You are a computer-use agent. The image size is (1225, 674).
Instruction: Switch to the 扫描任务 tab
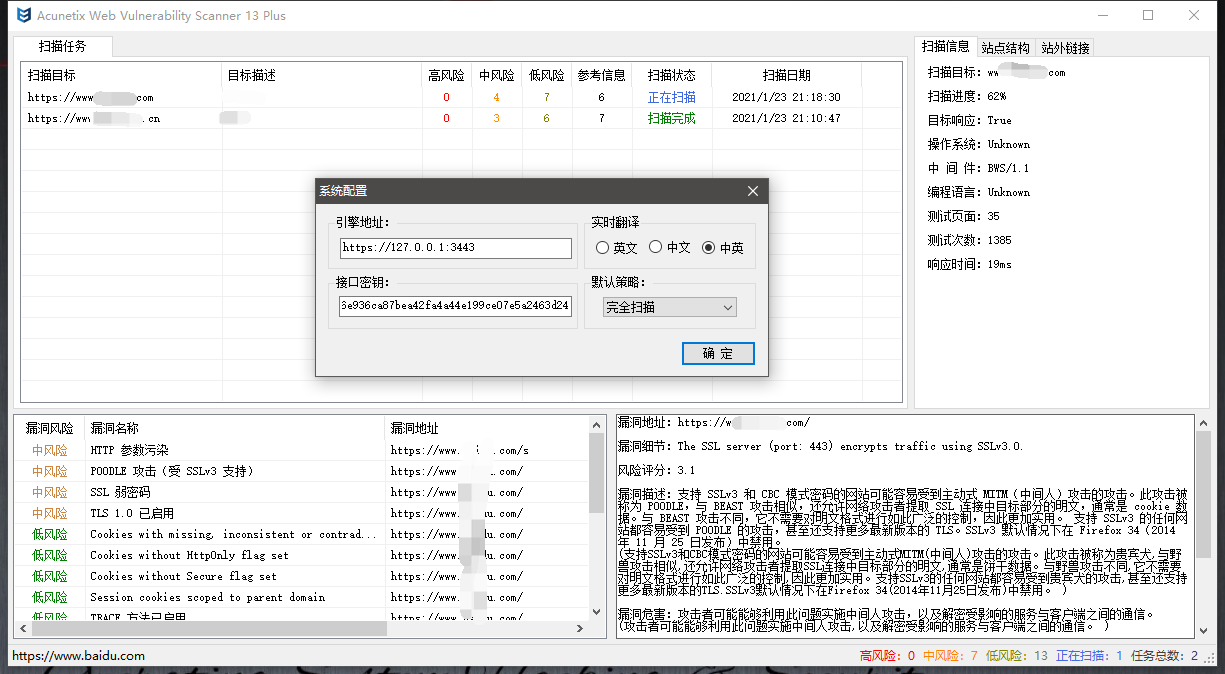(63, 46)
